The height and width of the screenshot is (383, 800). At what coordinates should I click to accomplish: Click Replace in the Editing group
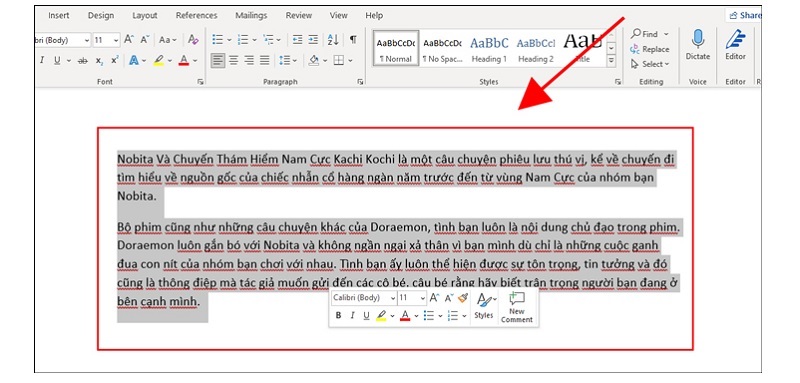(649, 49)
